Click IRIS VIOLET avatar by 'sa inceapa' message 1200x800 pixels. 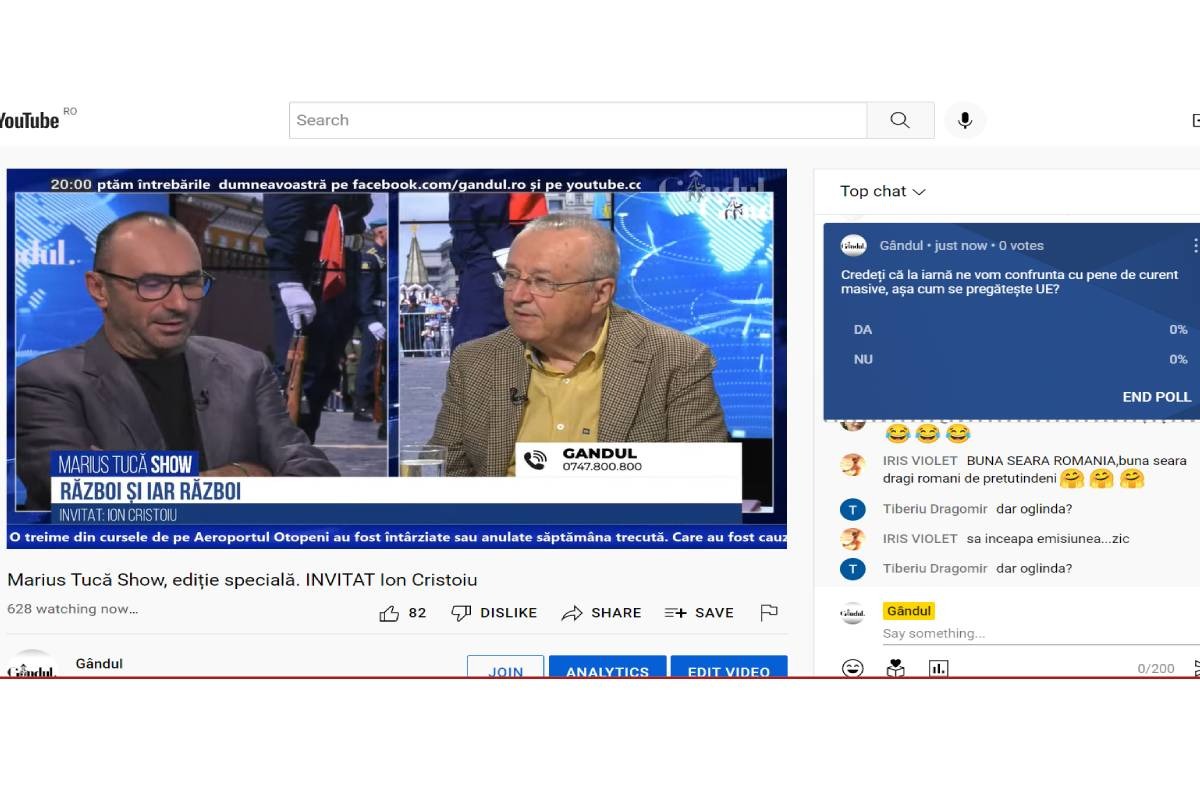(x=852, y=539)
